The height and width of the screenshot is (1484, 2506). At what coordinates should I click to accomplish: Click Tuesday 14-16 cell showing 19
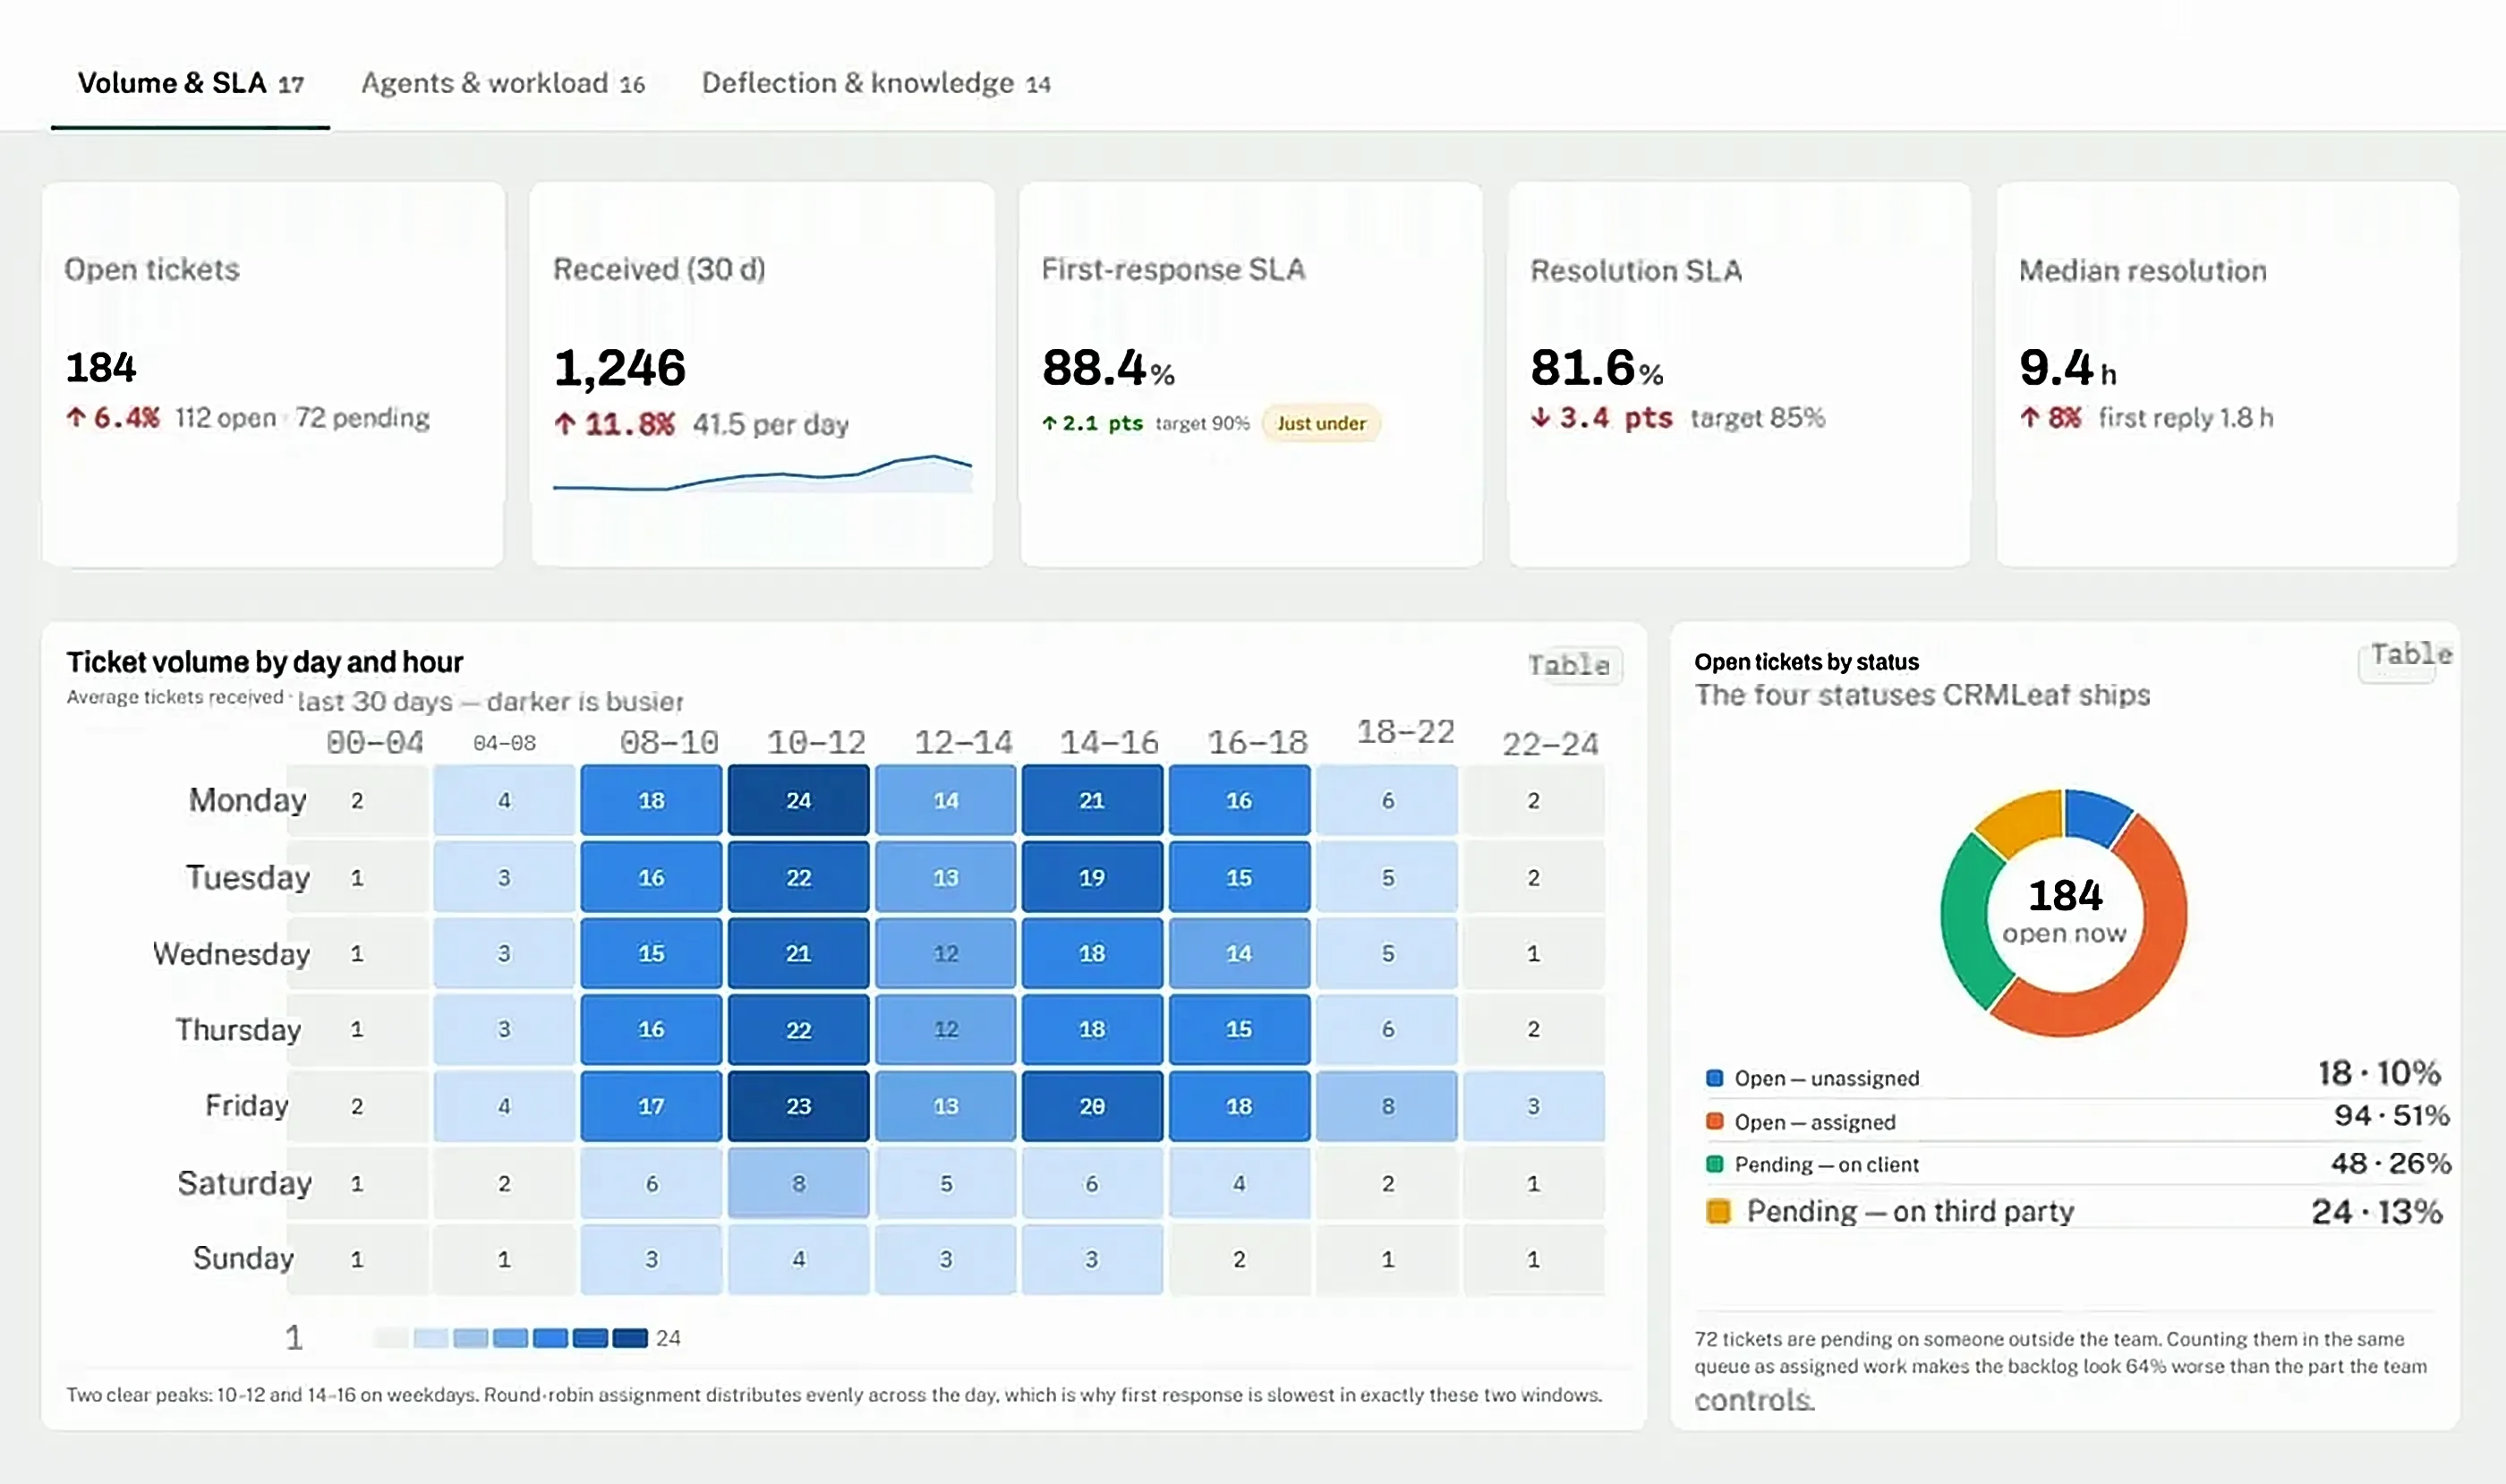click(x=1092, y=877)
